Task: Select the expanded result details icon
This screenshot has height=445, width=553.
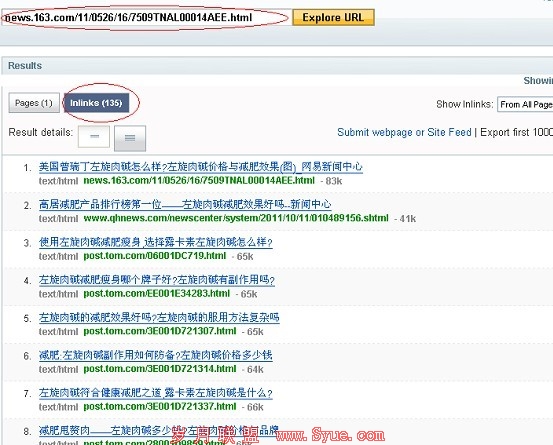Action: [x=130, y=138]
